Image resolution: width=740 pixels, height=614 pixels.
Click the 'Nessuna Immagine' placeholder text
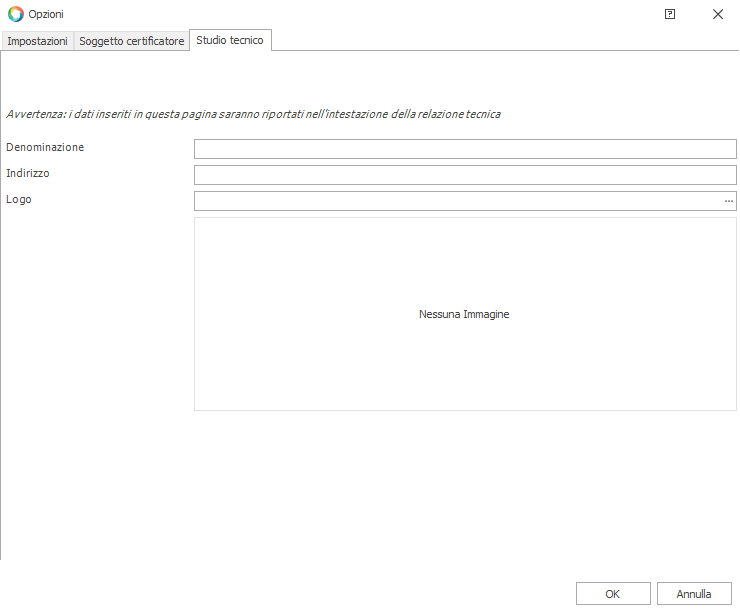point(464,314)
